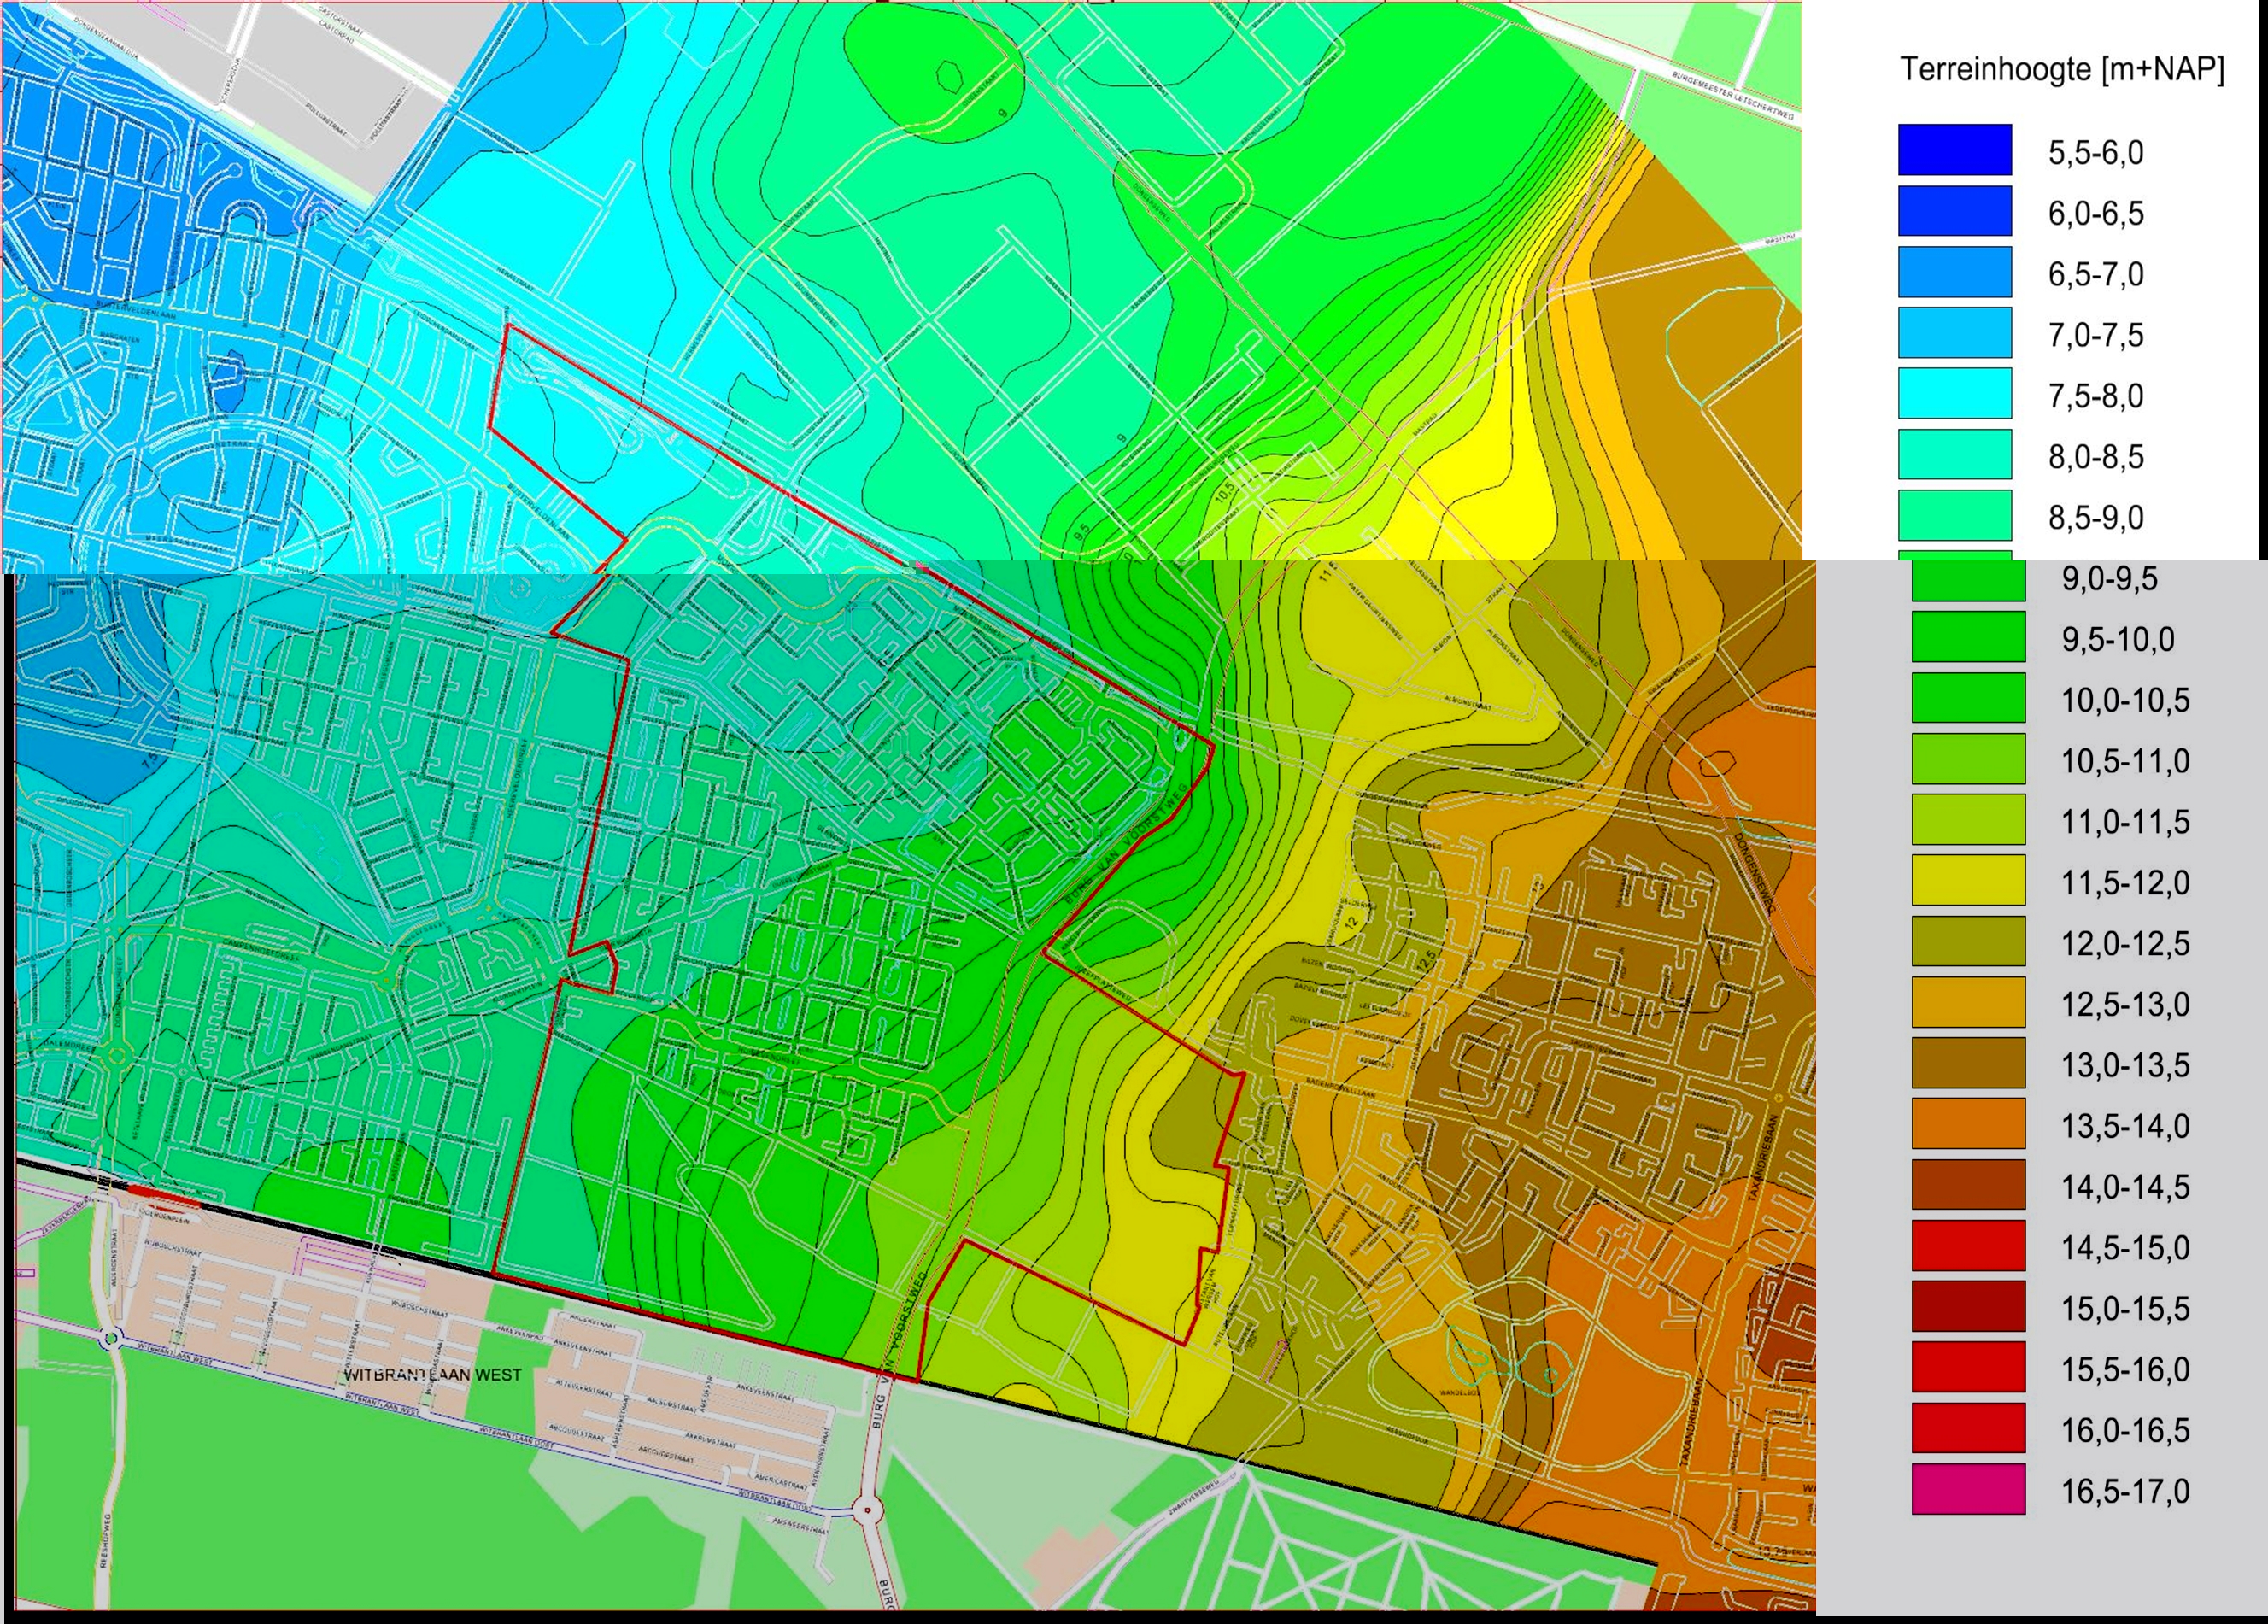Click the 9,5-10,0 green legend swatch
Image resolution: width=2268 pixels, height=1624 pixels.
pos(1968,637)
